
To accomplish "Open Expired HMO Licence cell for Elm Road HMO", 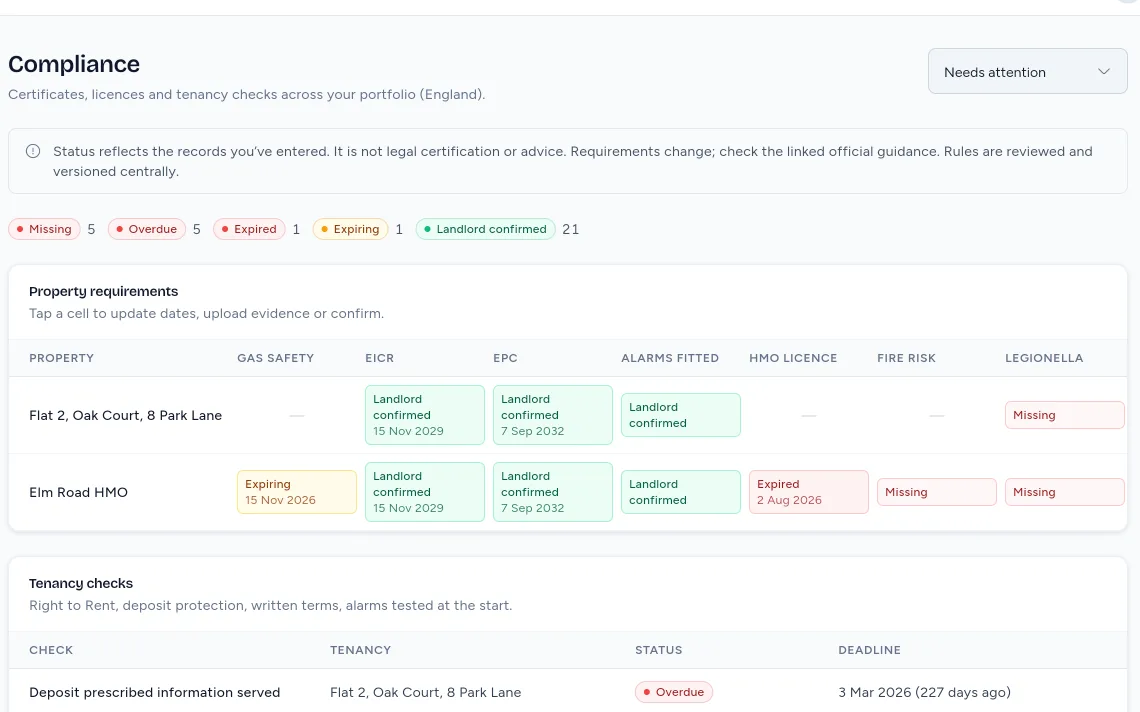I will click(x=808, y=492).
